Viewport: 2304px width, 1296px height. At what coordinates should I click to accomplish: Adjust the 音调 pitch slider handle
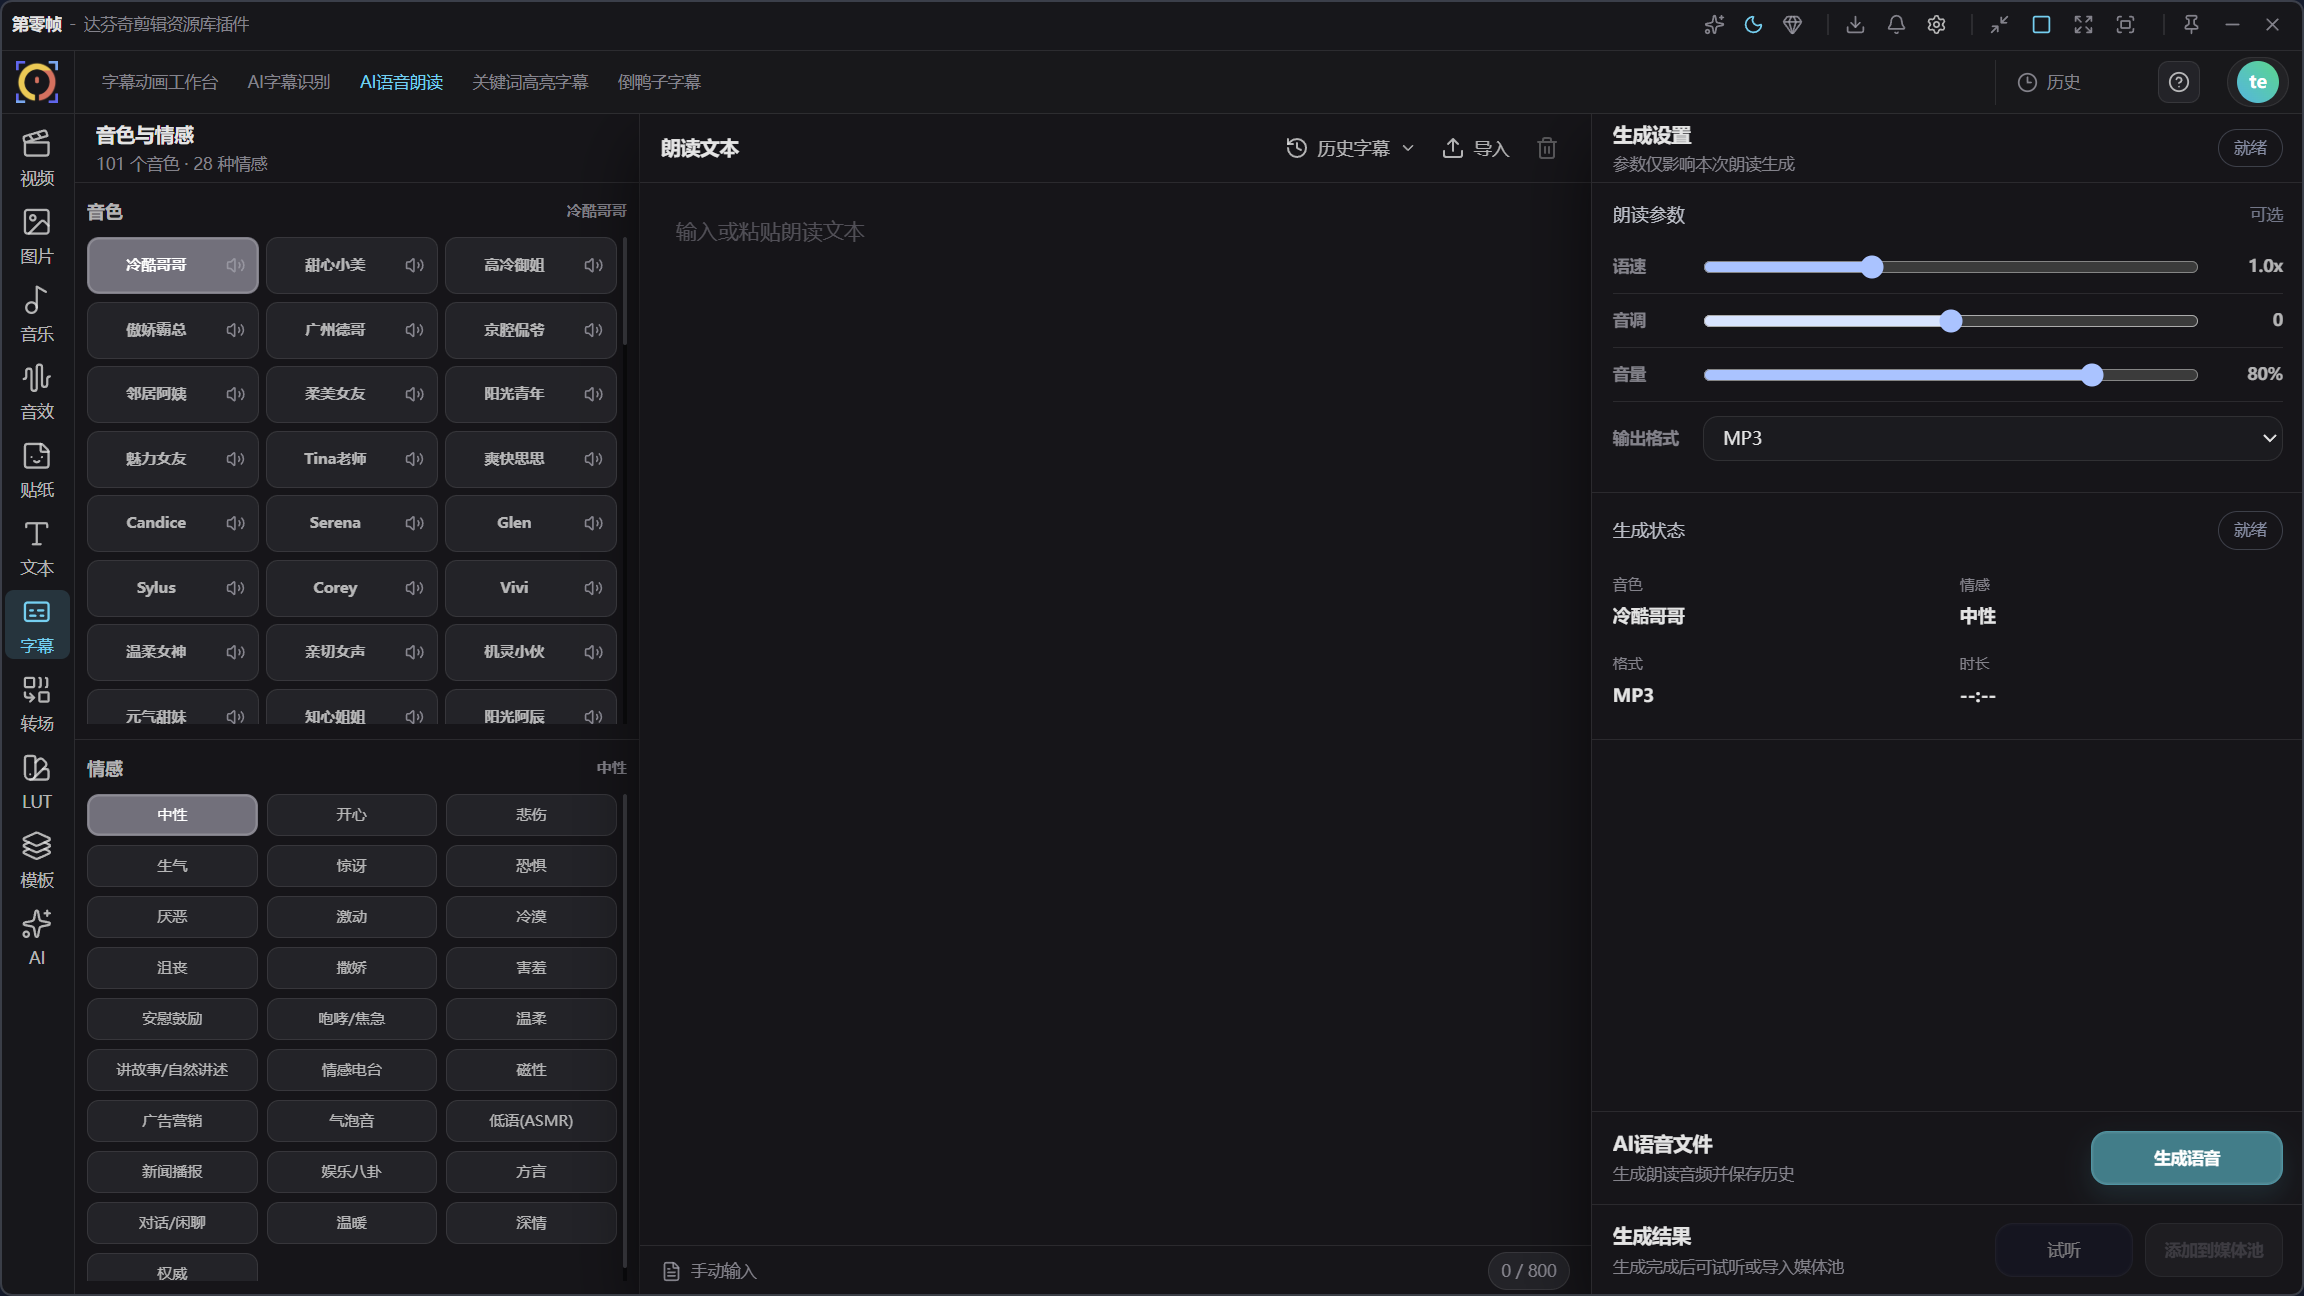[1951, 321]
